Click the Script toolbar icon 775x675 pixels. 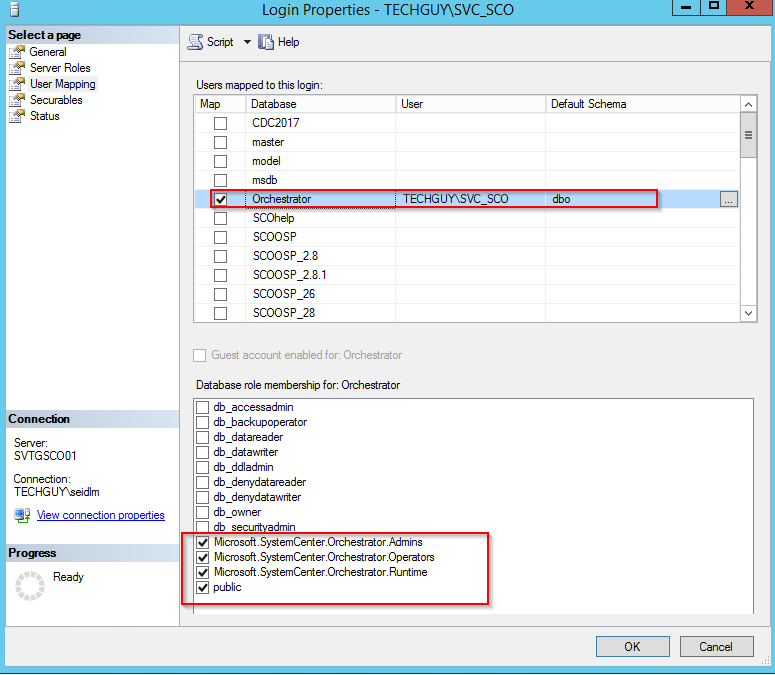coord(195,42)
